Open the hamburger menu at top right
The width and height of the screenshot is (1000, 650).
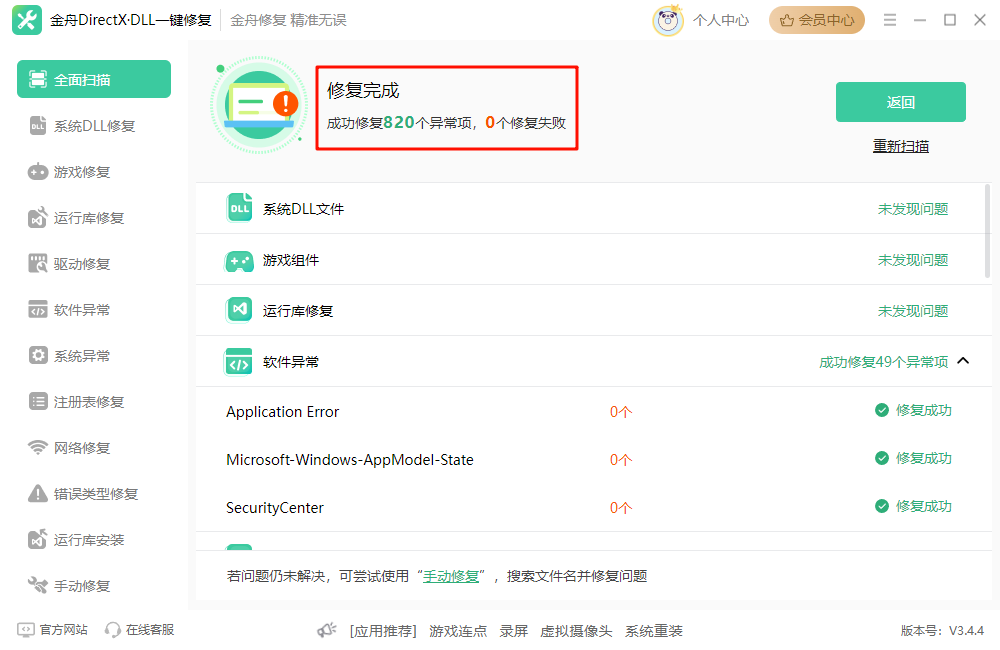pos(889,19)
